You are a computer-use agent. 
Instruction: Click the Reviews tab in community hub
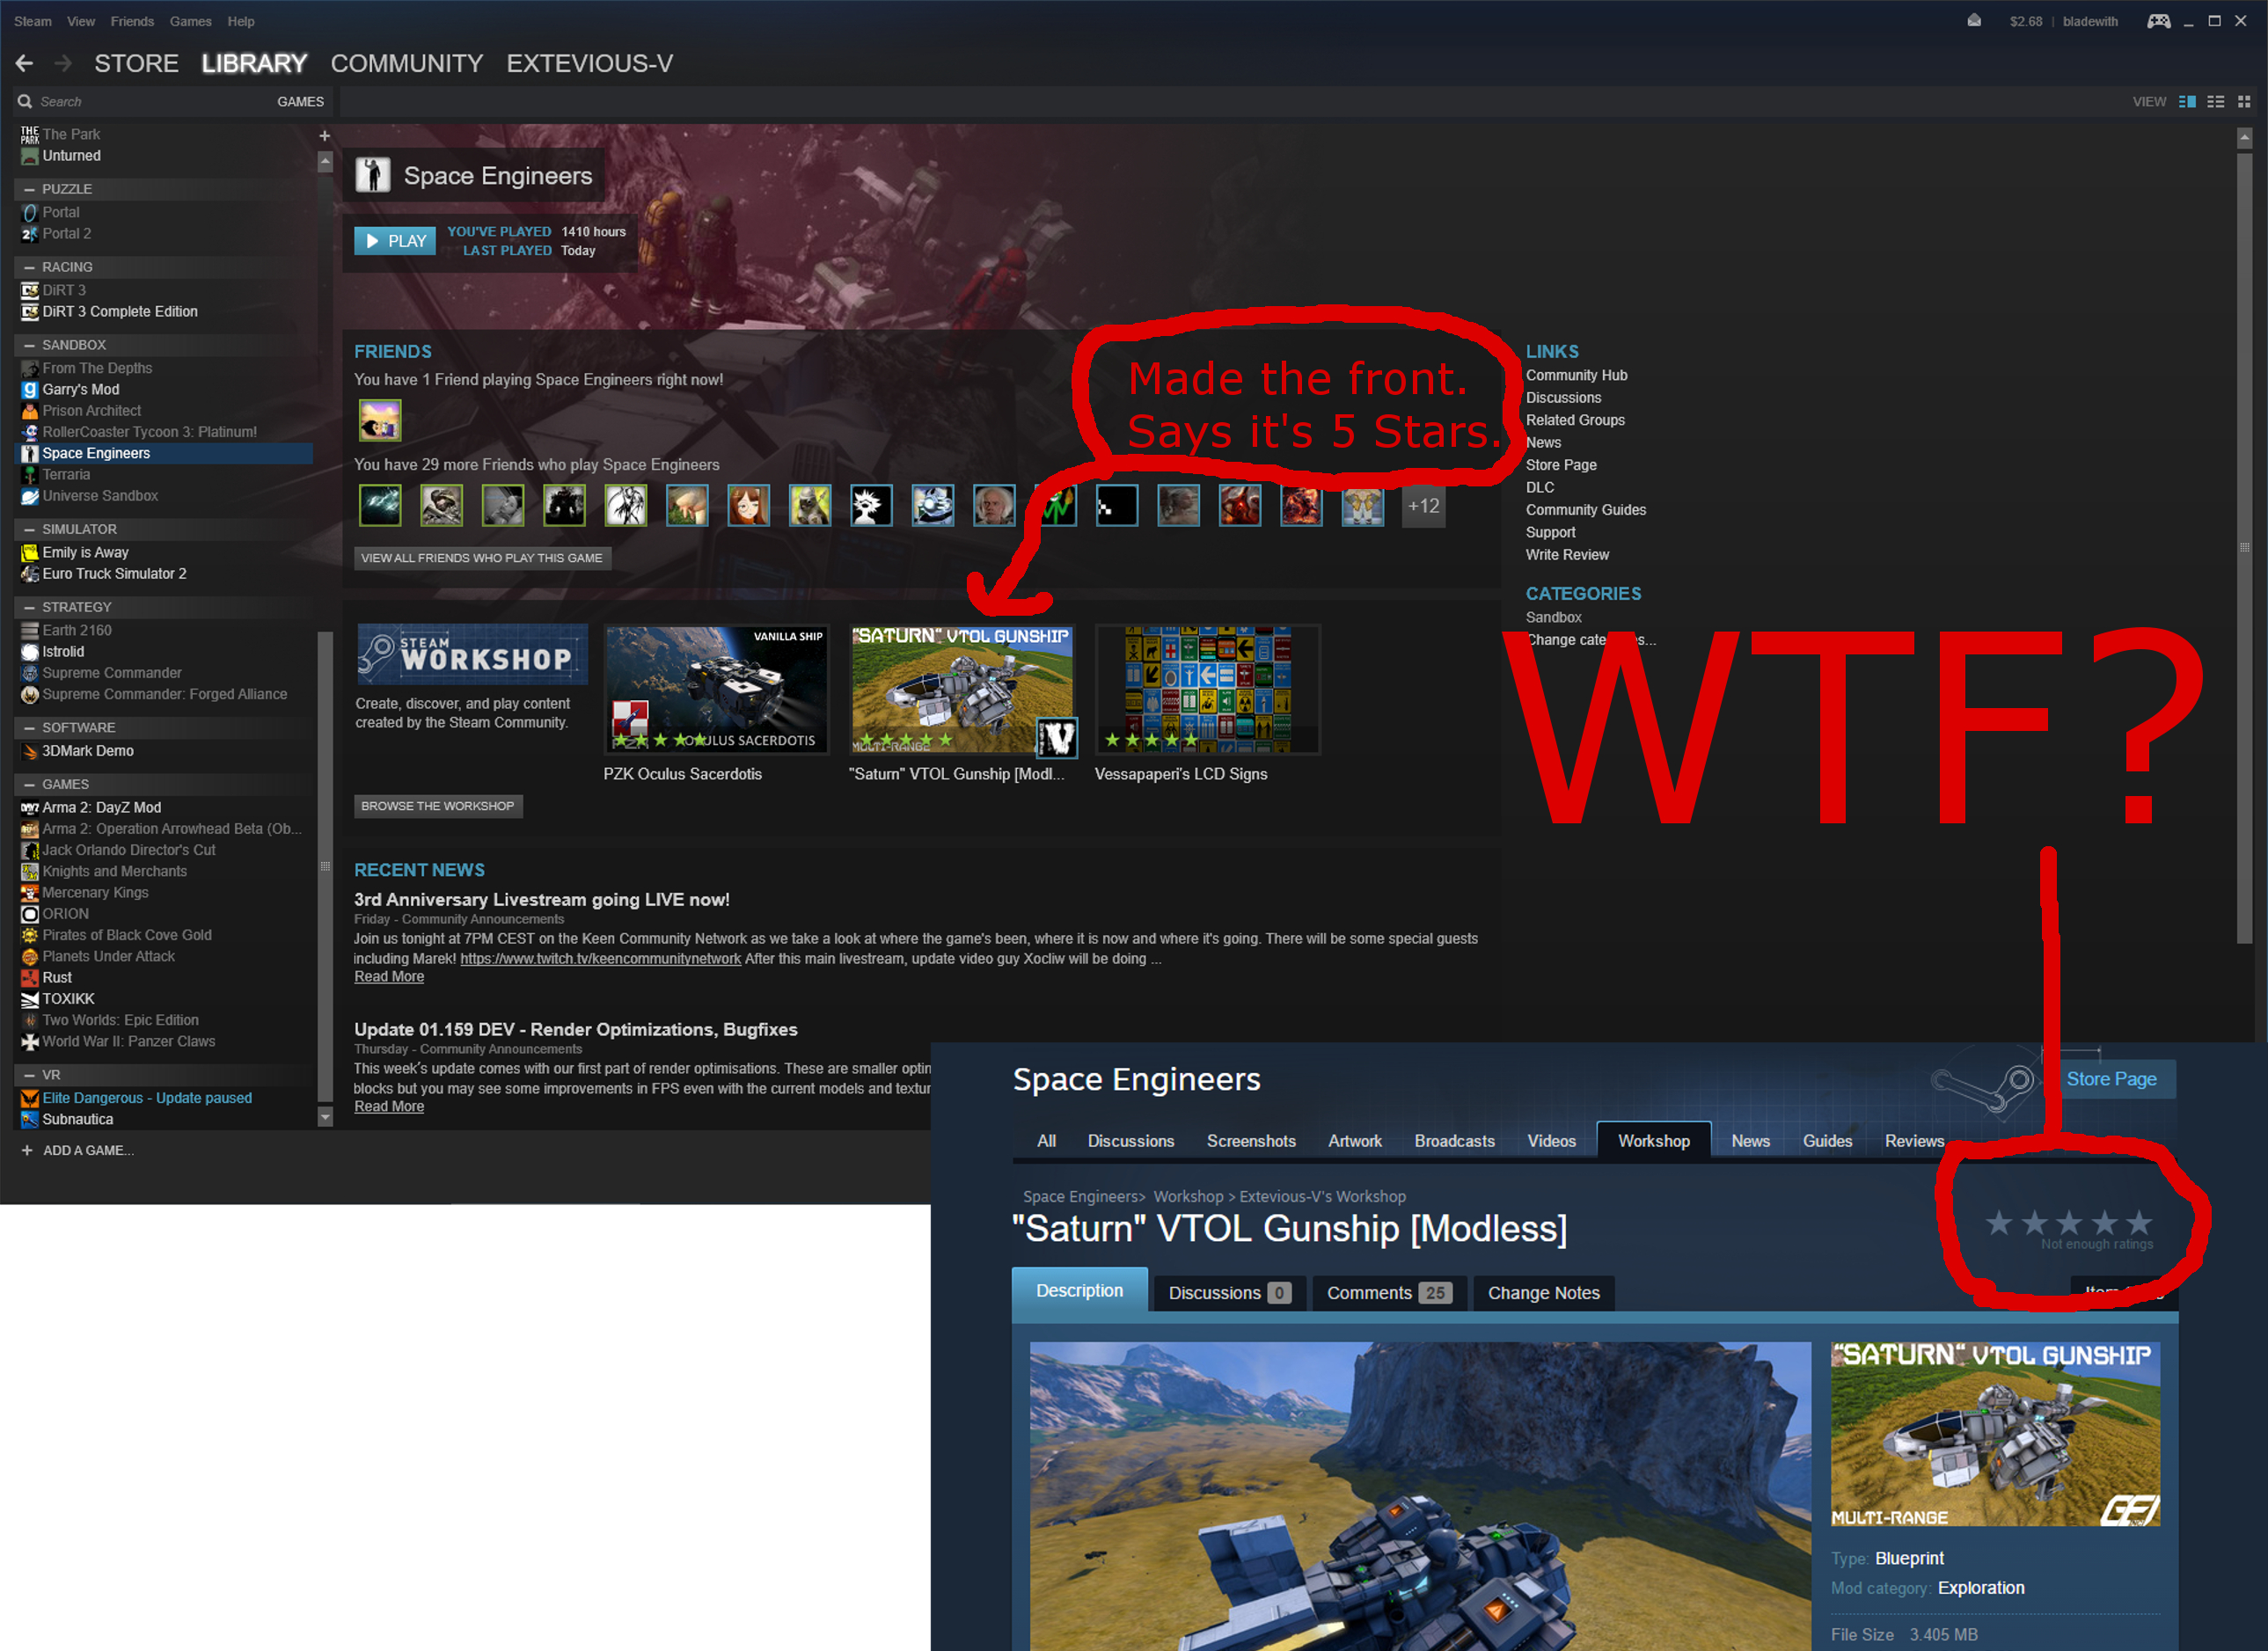1916,1141
